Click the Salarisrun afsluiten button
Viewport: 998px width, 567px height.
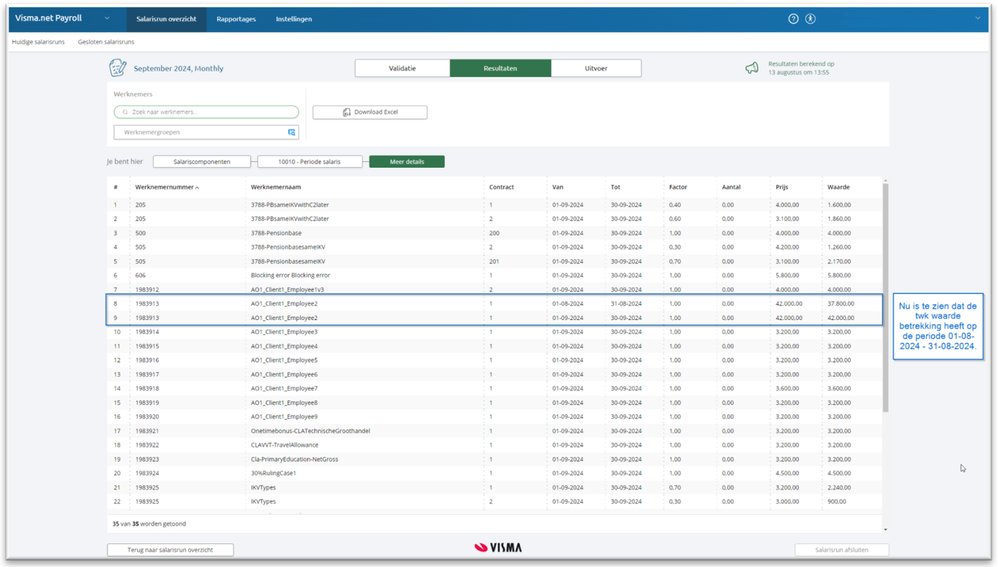pos(841,550)
